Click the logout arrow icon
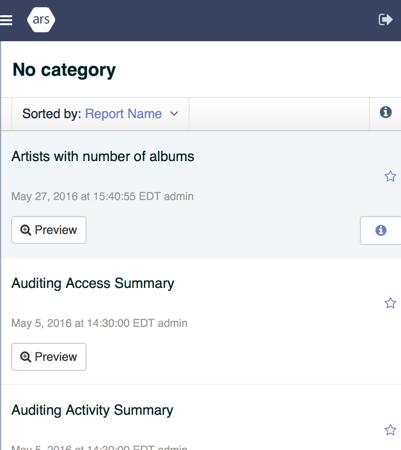The height and width of the screenshot is (450, 401). pyautogui.click(x=385, y=20)
